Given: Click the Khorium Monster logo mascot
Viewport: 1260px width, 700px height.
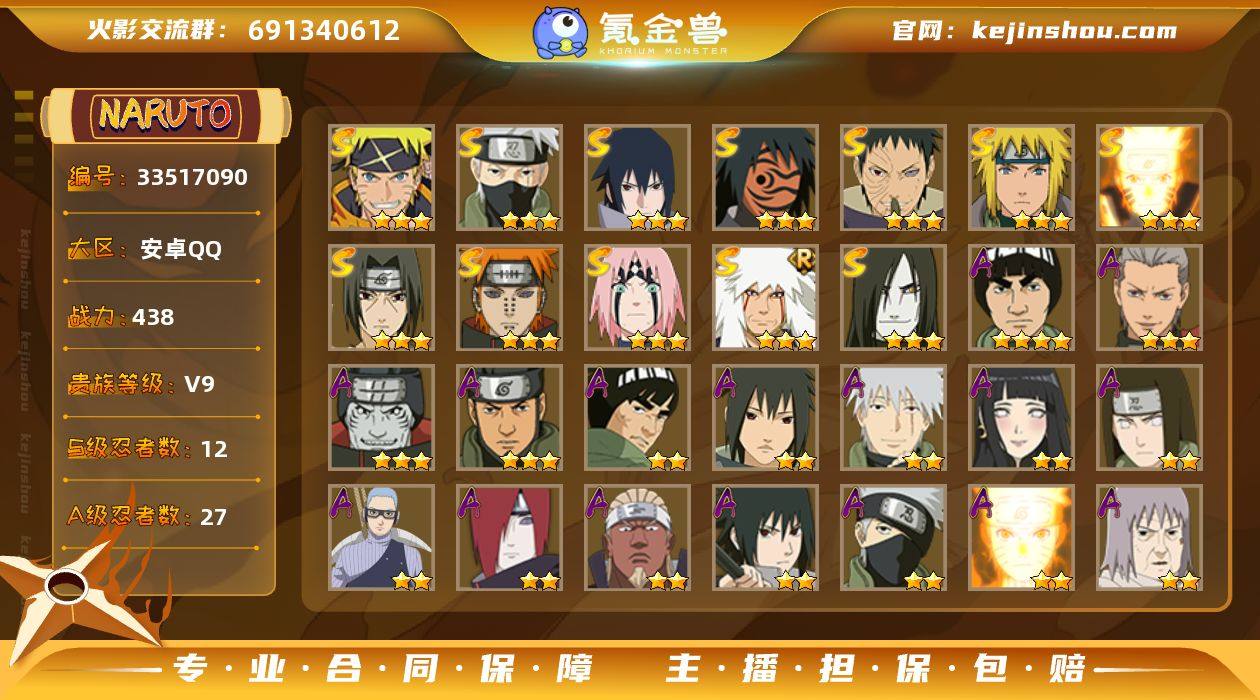Looking at the screenshot, I should pos(560,31).
